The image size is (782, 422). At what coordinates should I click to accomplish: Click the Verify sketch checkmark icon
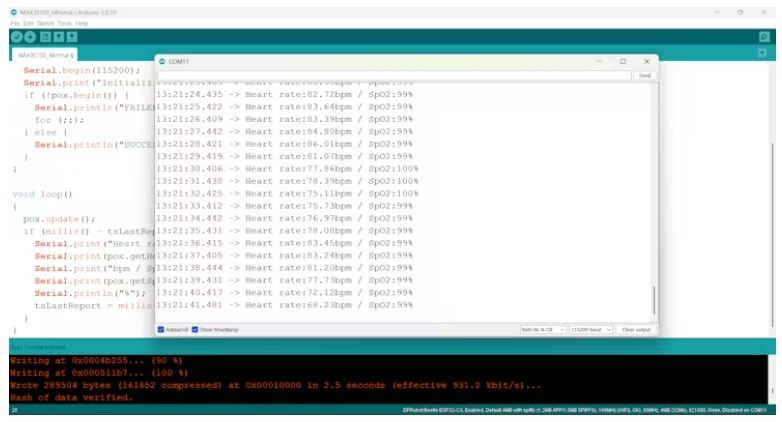click(x=16, y=36)
